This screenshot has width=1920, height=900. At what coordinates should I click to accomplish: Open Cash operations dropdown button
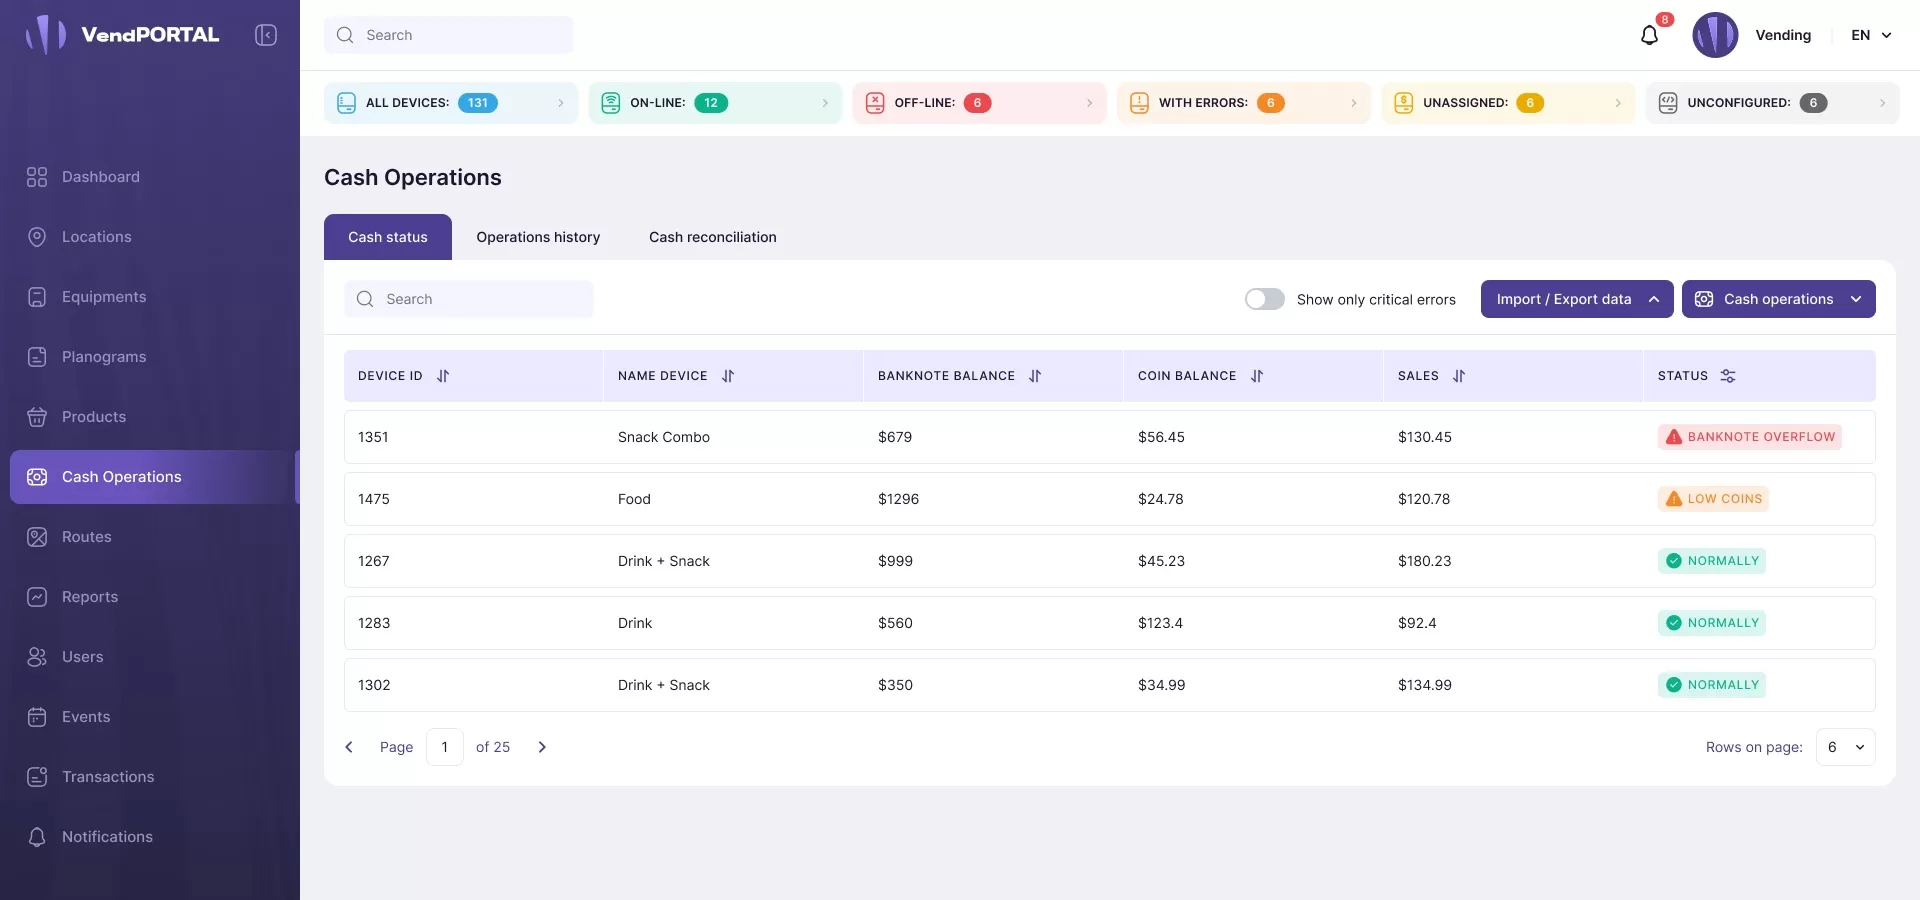click(1778, 299)
